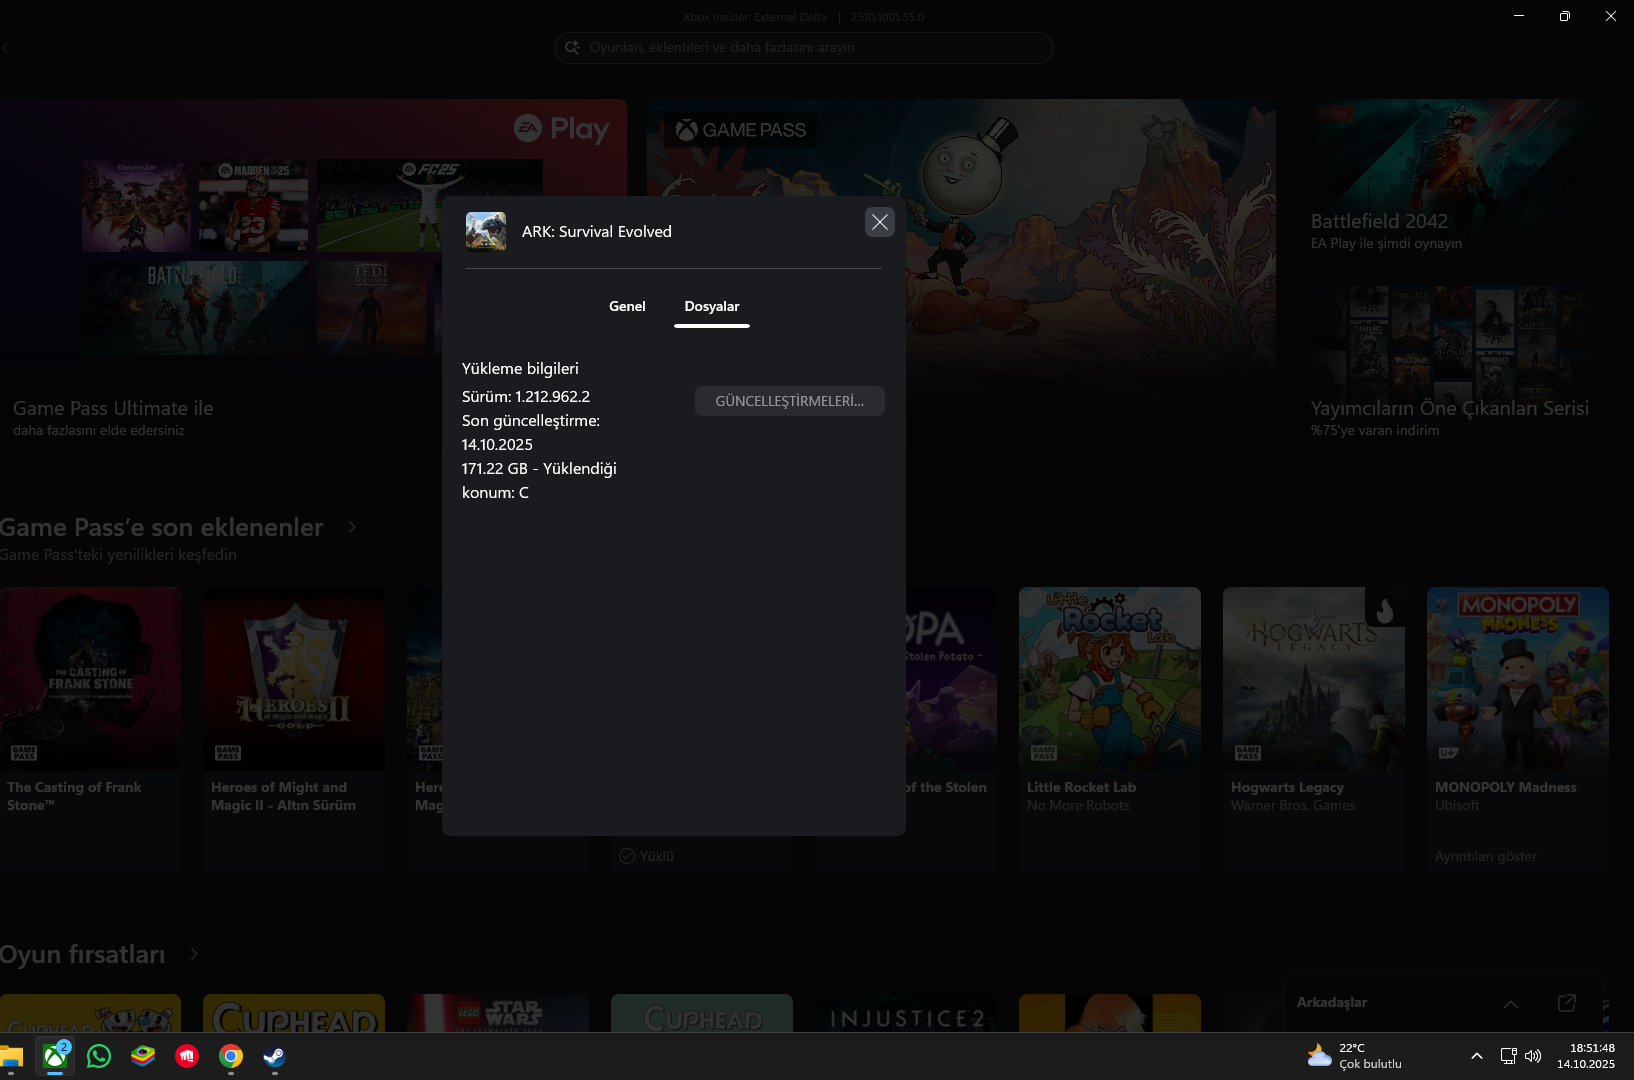Click the 'Son güncelleştirme:' label

click(x=531, y=420)
